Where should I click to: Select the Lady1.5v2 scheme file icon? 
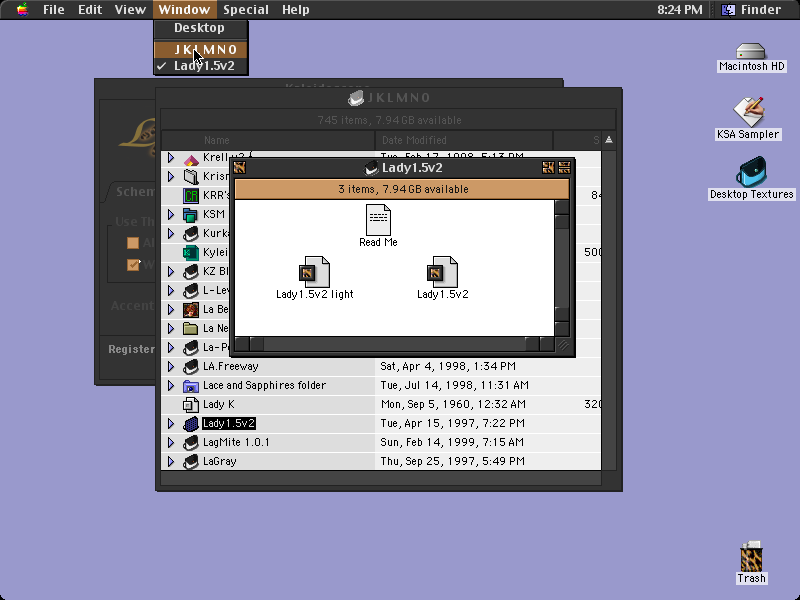point(442,272)
